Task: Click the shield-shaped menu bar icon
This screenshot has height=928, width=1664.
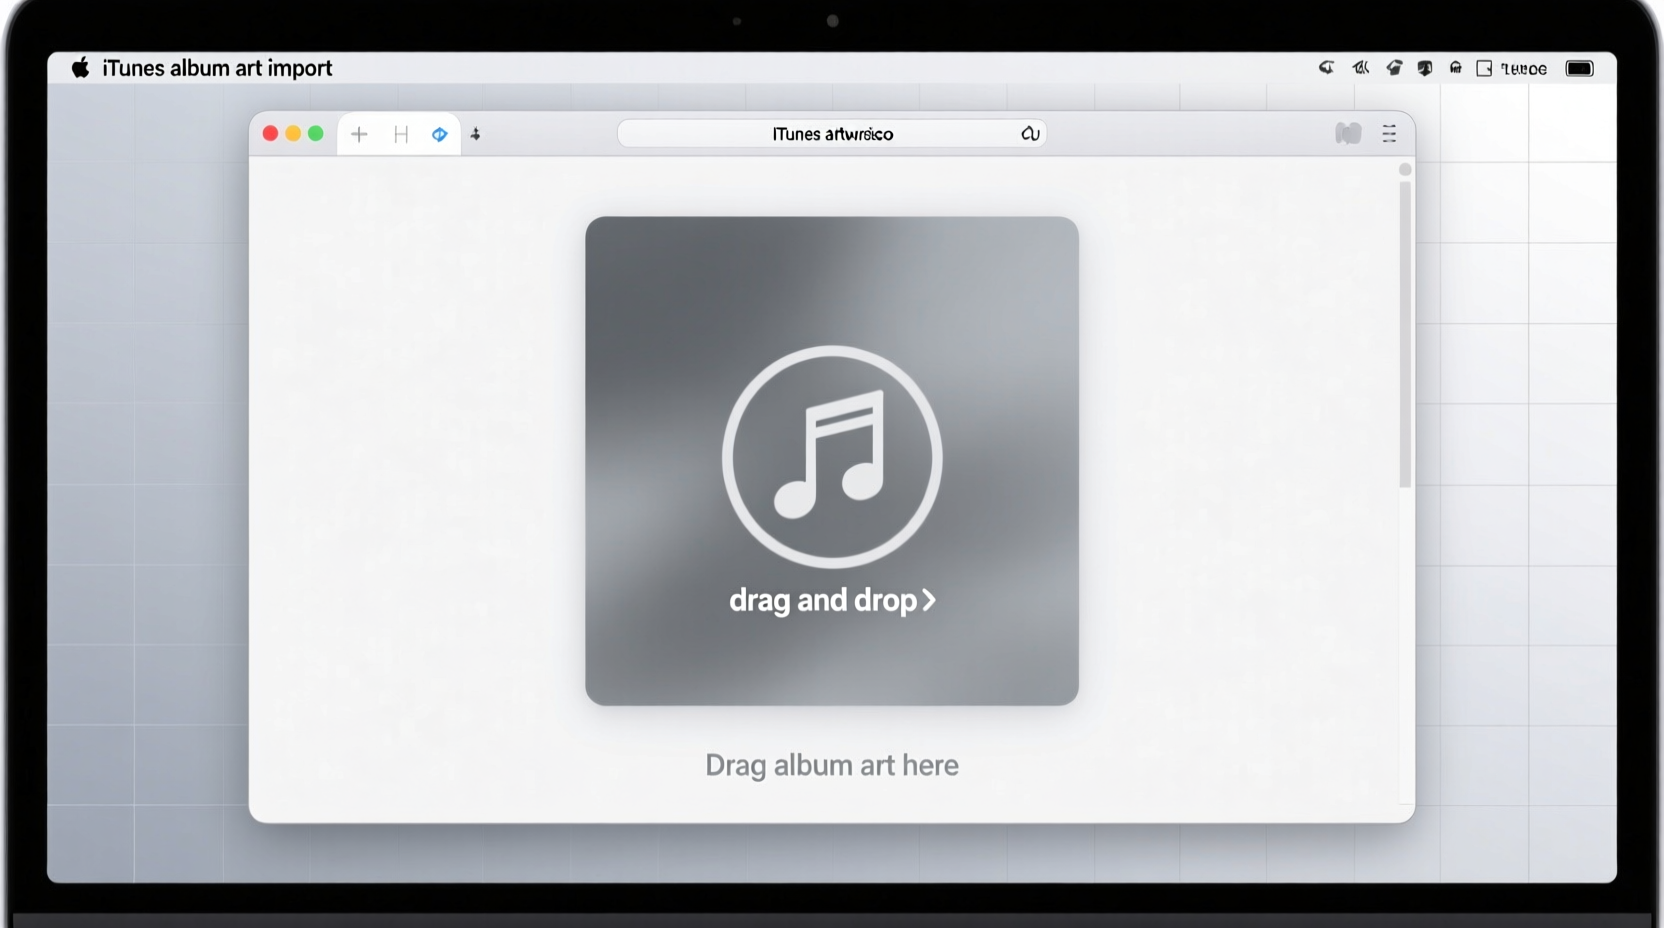Action: pos(1425,68)
